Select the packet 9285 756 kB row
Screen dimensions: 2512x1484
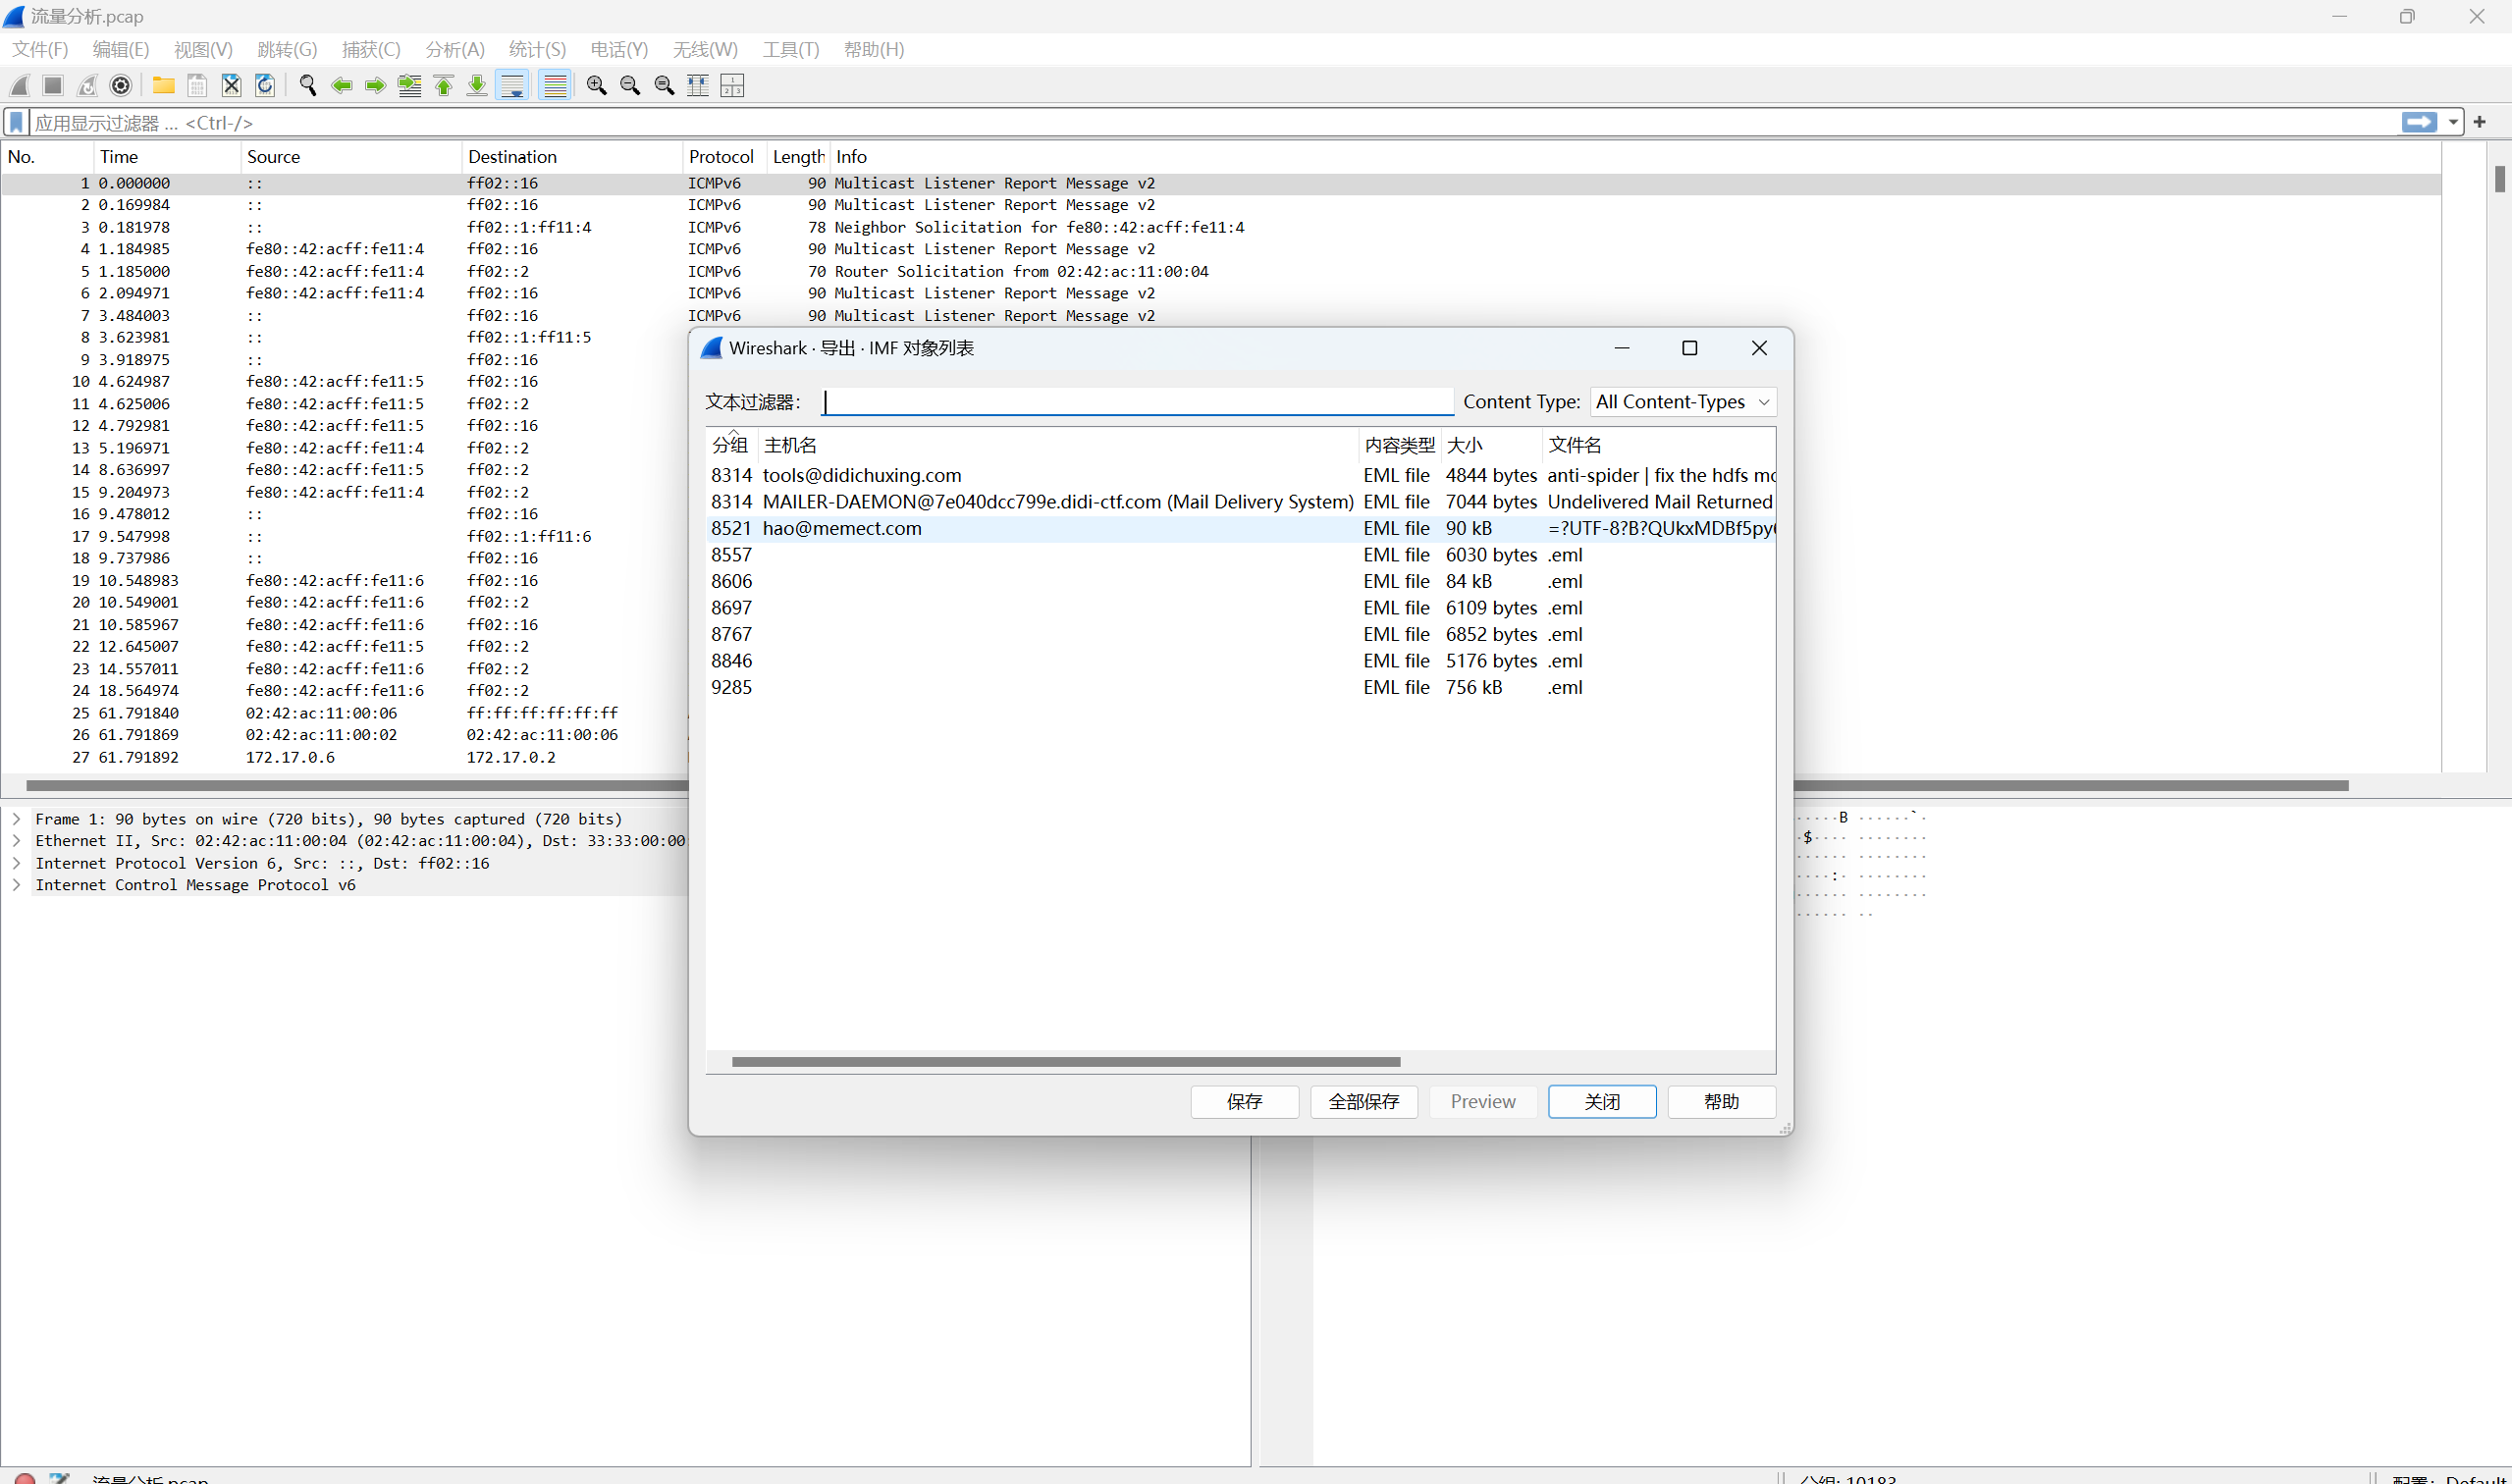(x=1241, y=687)
